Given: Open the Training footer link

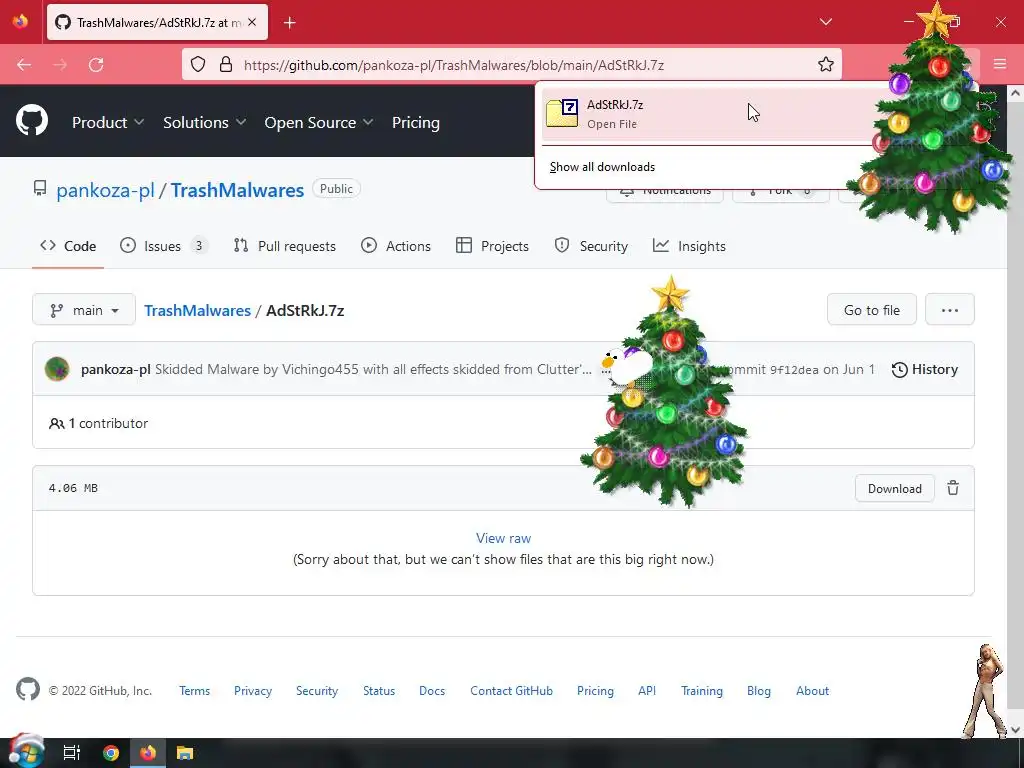Looking at the screenshot, I should point(701,691).
